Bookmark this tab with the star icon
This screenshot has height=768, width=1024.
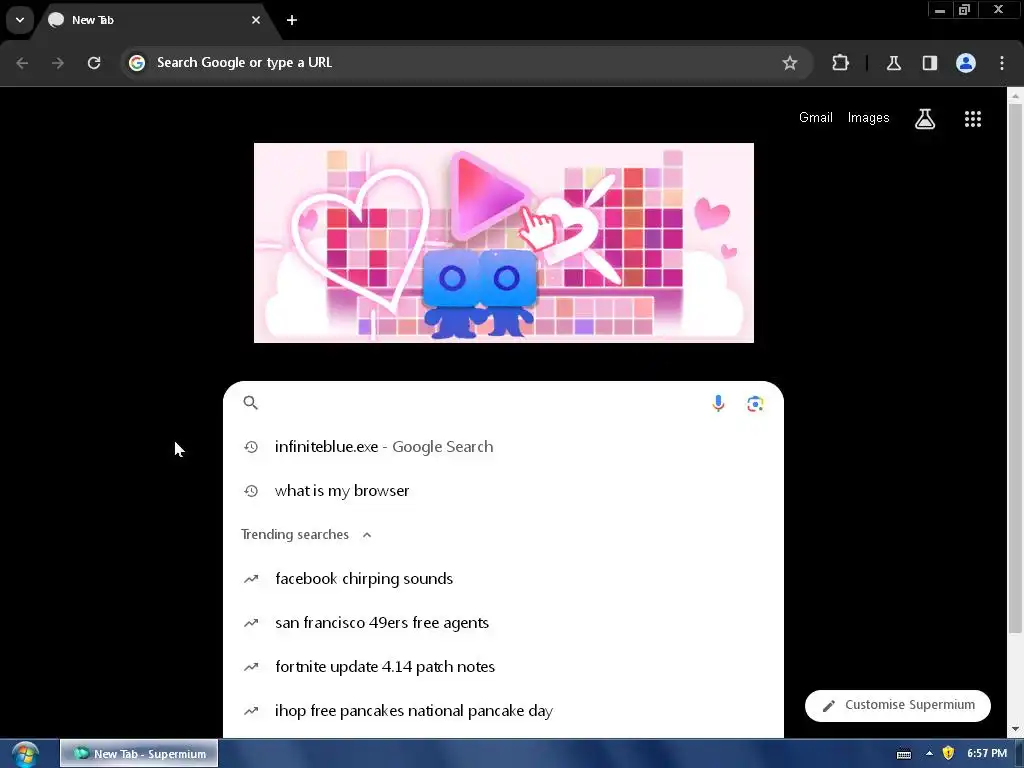click(x=790, y=63)
